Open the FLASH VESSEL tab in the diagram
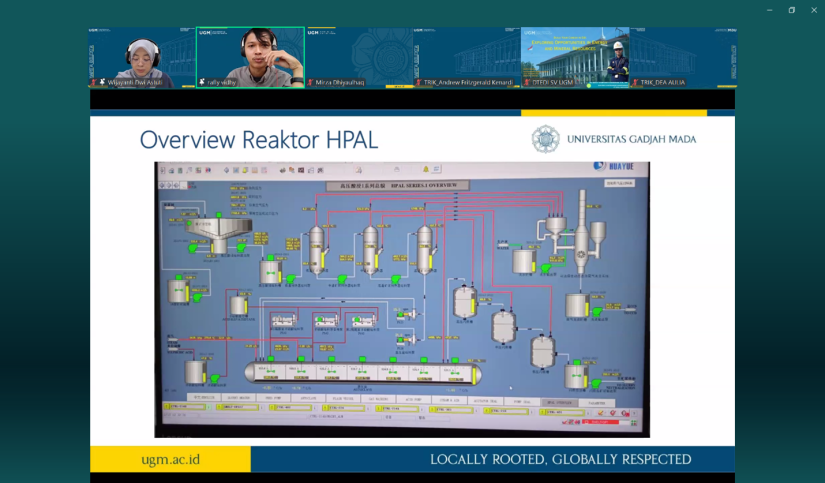Screen dimensions: 825x483 point(344,399)
